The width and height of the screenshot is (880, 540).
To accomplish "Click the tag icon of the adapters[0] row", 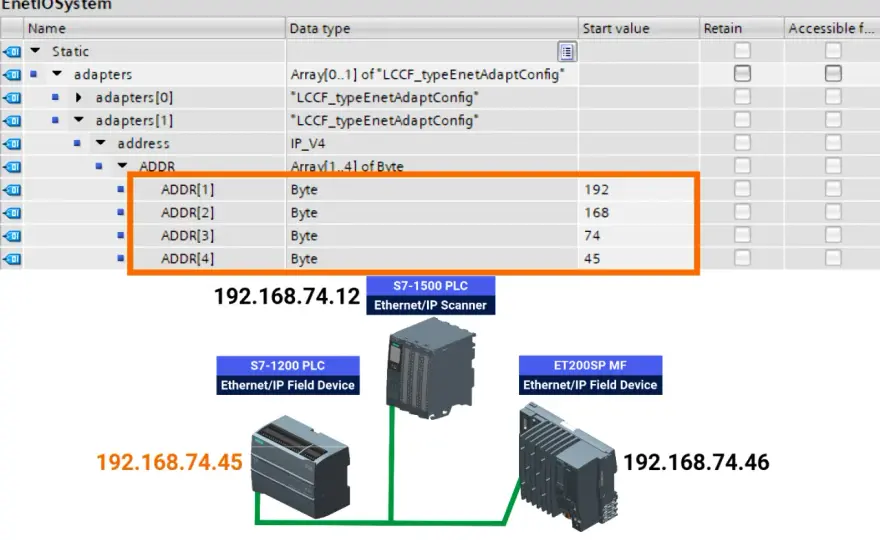I will pyautogui.click(x=12, y=98).
